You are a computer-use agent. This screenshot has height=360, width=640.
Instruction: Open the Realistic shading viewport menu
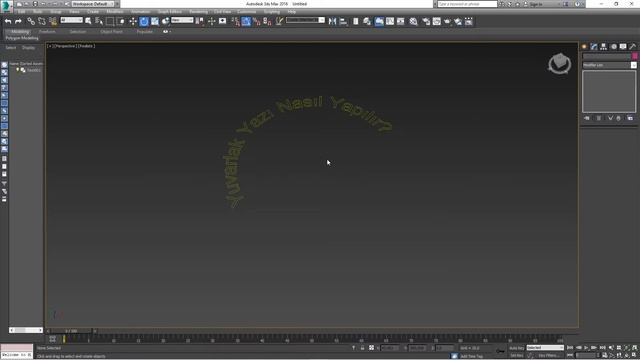pyautogui.click(x=86, y=46)
